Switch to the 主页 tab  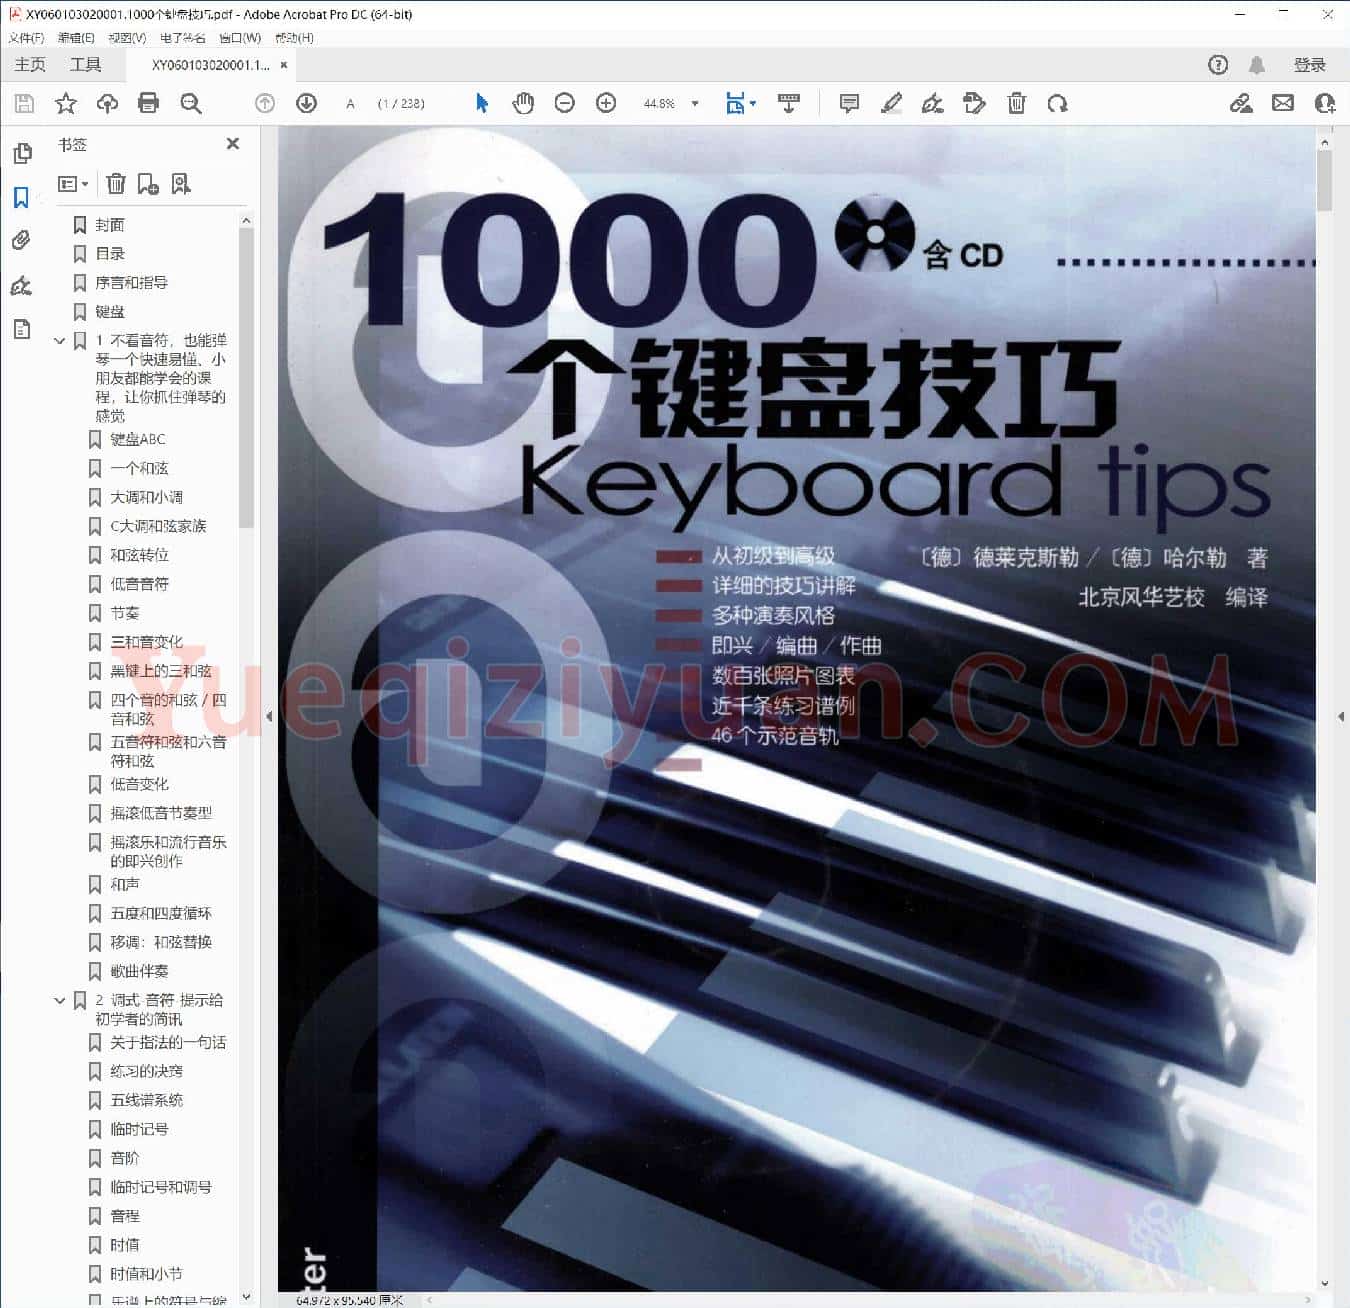(30, 64)
